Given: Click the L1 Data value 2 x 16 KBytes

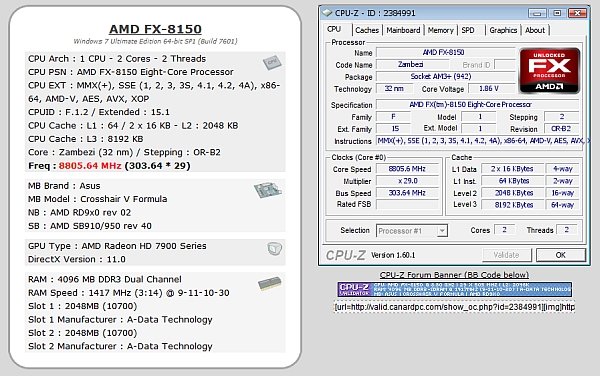Looking at the screenshot, I should coord(512,169).
